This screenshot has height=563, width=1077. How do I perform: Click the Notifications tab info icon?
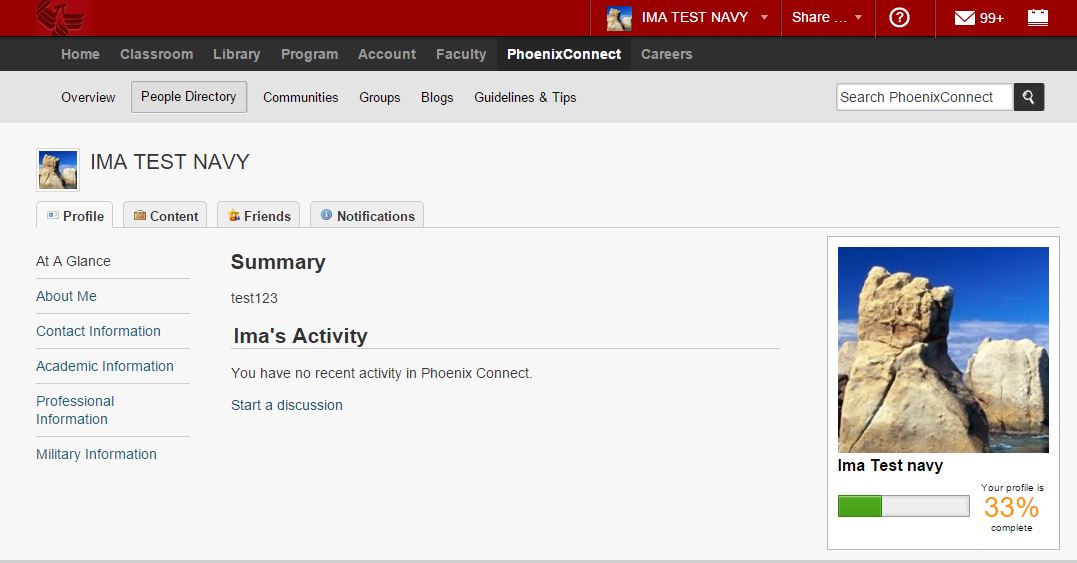(x=326, y=215)
